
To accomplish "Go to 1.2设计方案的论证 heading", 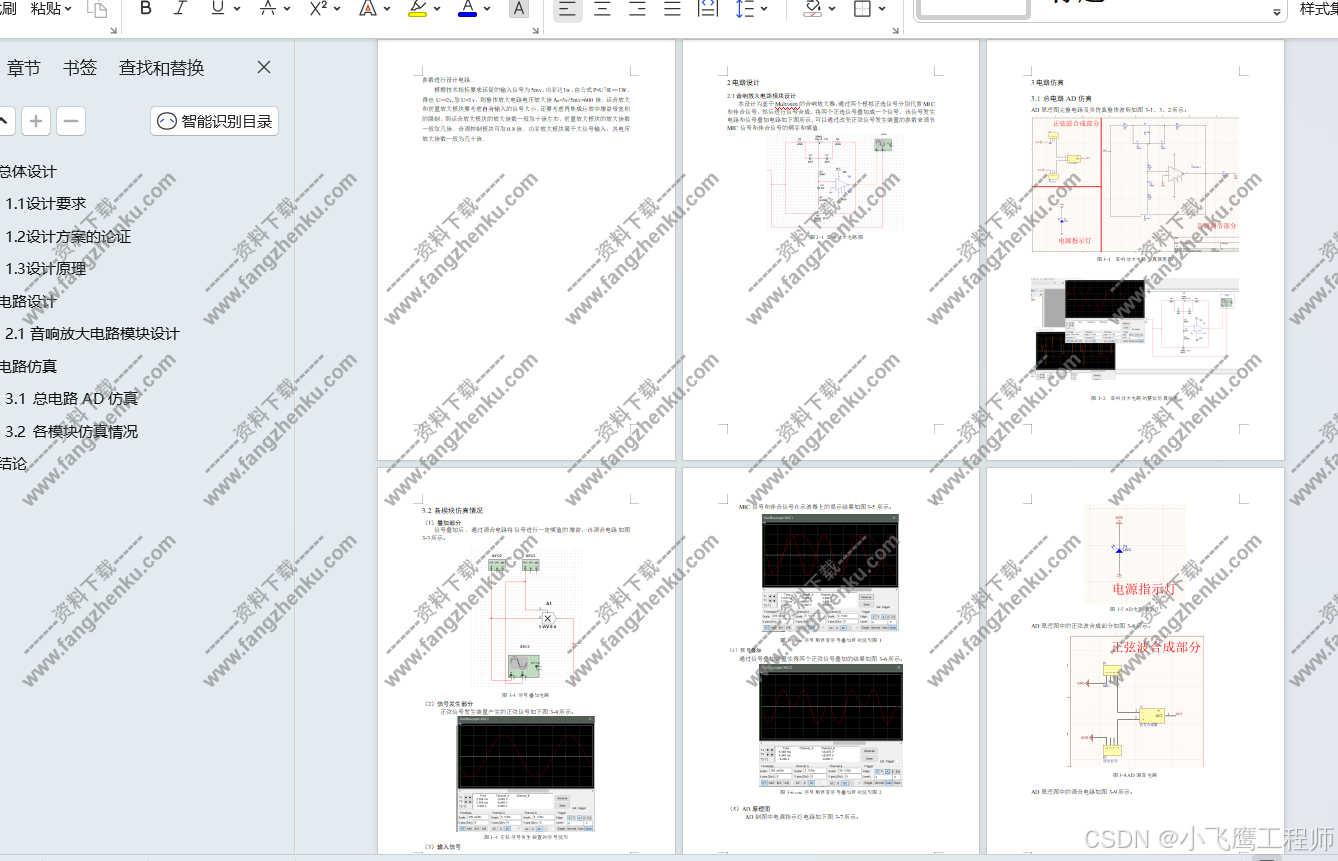I will coord(68,237).
